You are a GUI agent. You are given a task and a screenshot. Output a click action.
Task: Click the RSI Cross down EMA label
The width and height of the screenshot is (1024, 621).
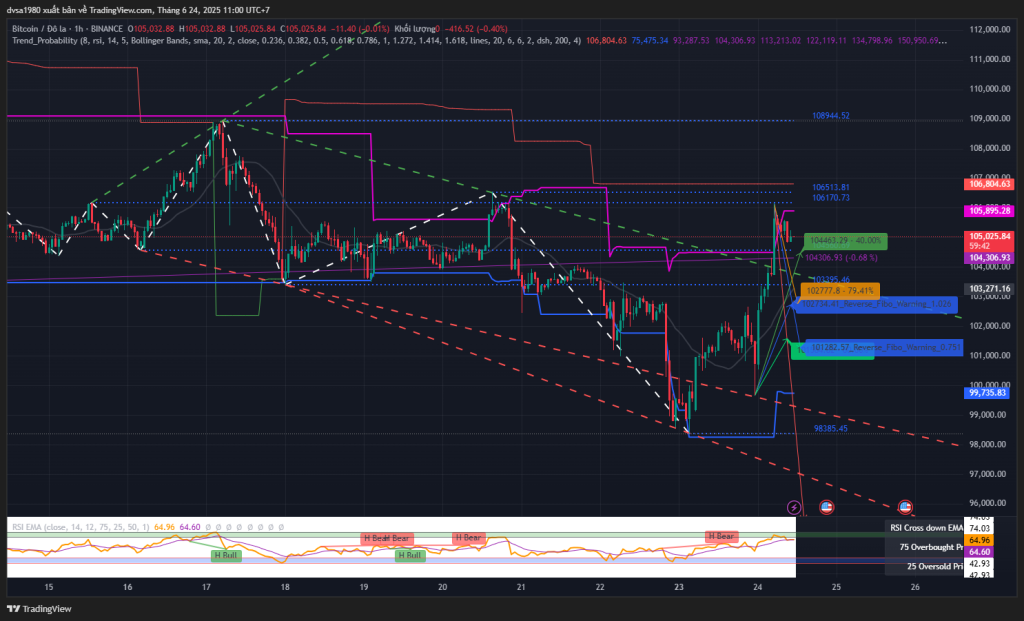(926, 528)
